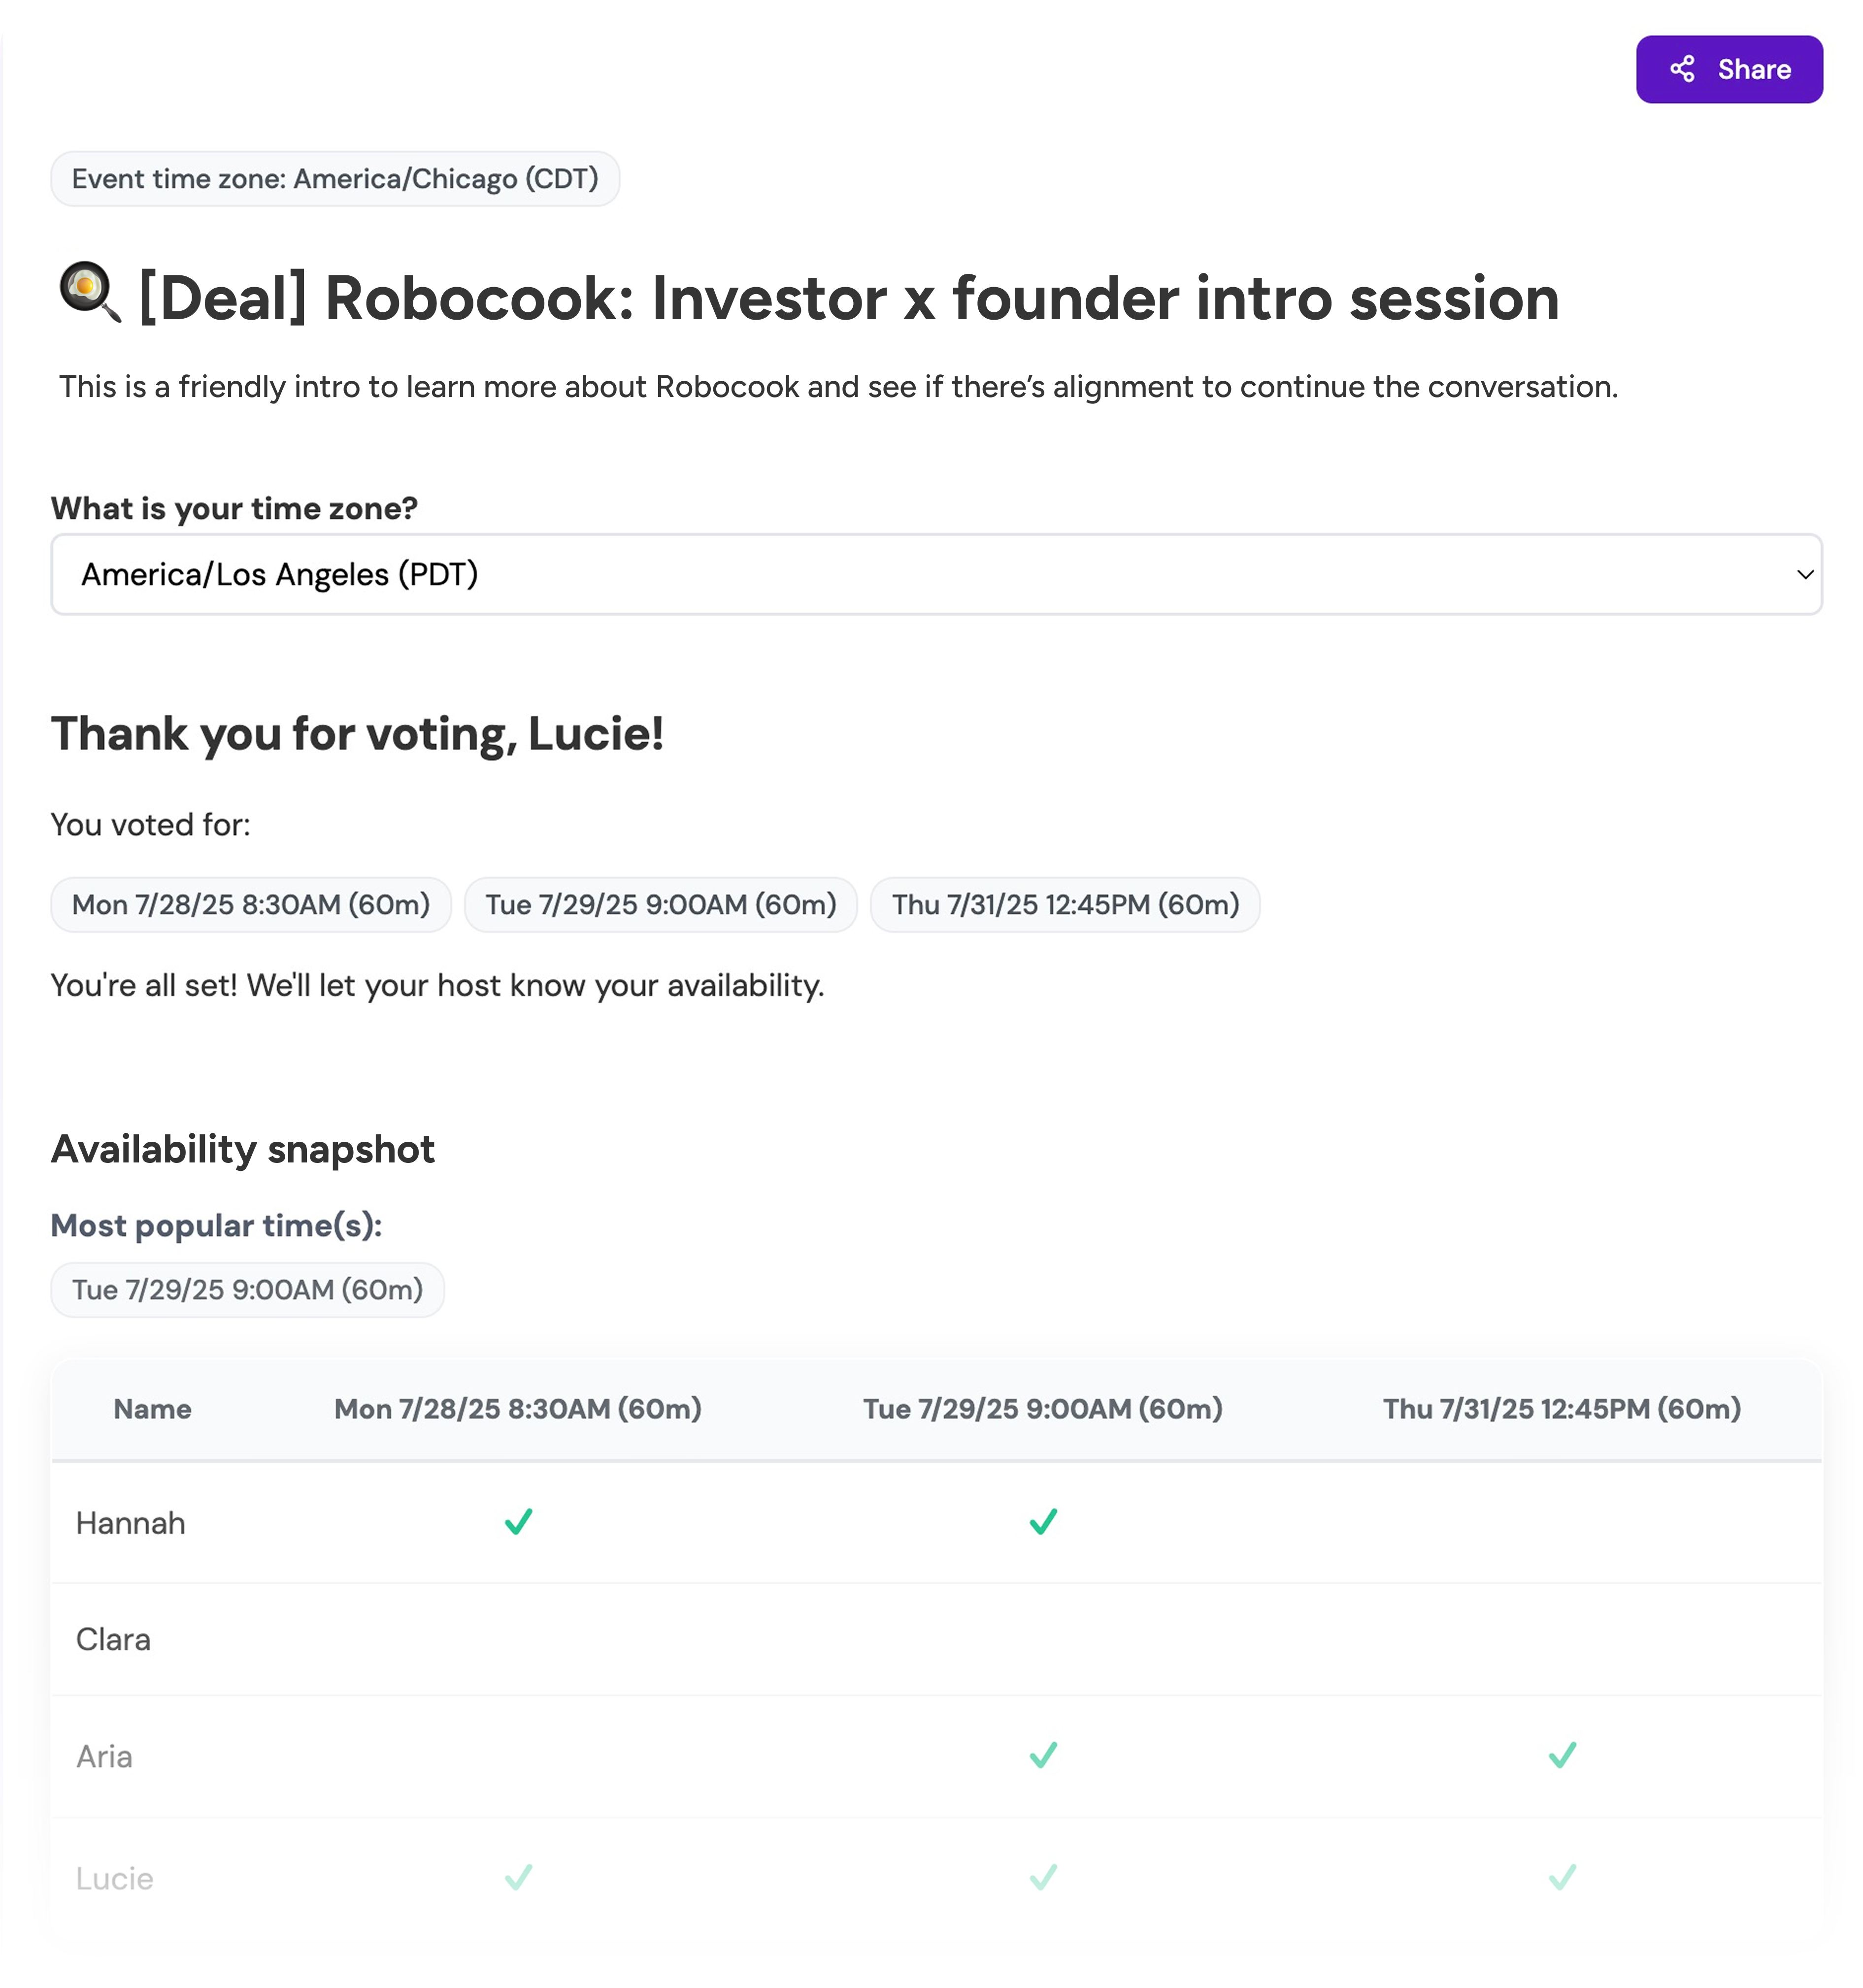This screenshot has height=1988, width=1863.
Task: Toggle your vote for Thu 7/31/25 12:45PM slot
Action: click(1063, 904)
